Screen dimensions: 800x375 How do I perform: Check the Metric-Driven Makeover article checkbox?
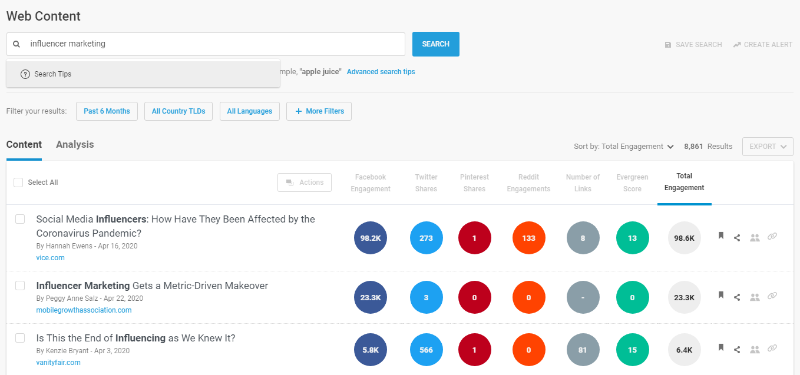pos(20,285)
